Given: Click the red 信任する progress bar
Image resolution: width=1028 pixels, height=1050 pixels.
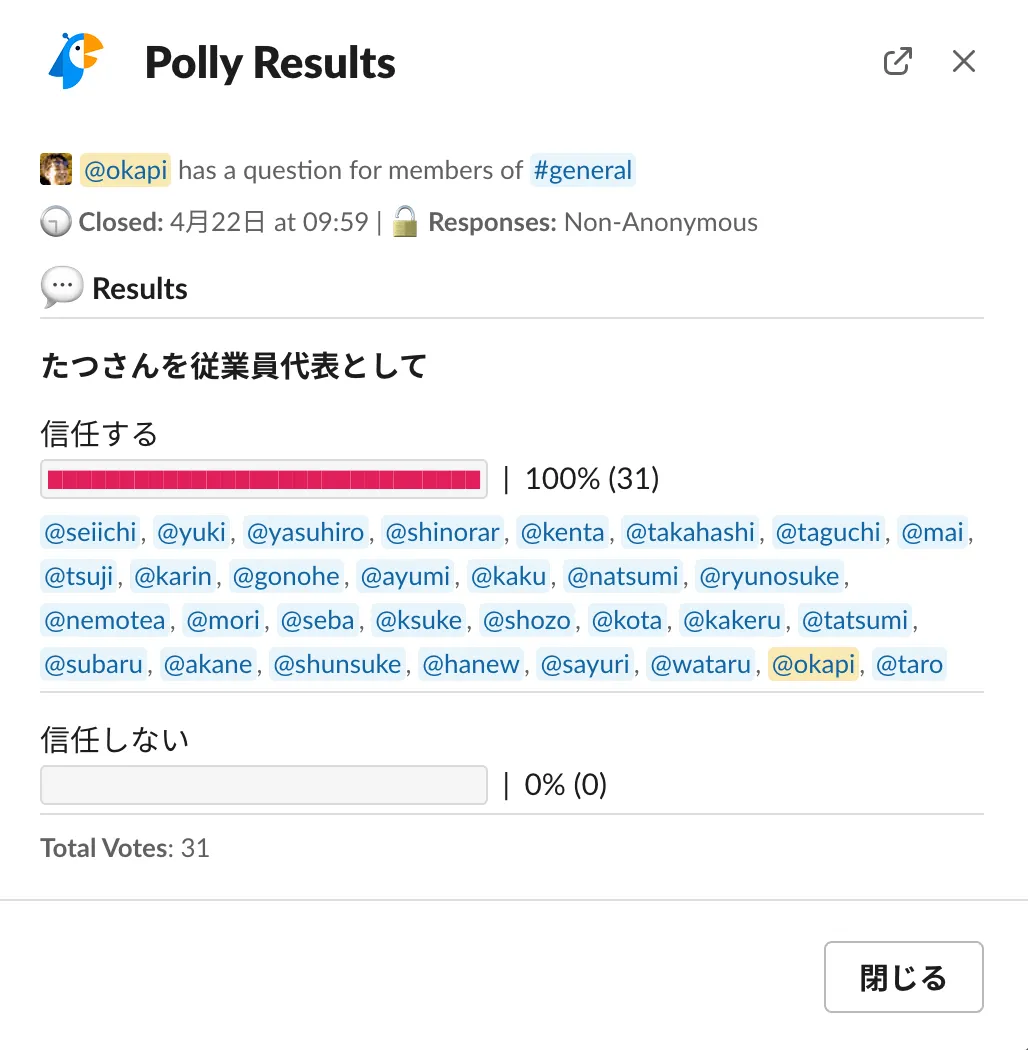Looking at the screenshot, I should pos(264,479).
